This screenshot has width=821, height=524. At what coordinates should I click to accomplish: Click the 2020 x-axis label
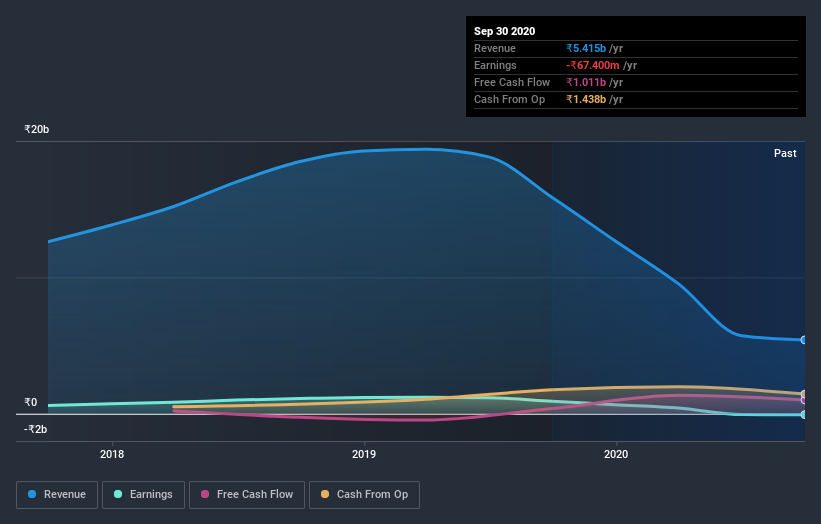tap(616, 454)
